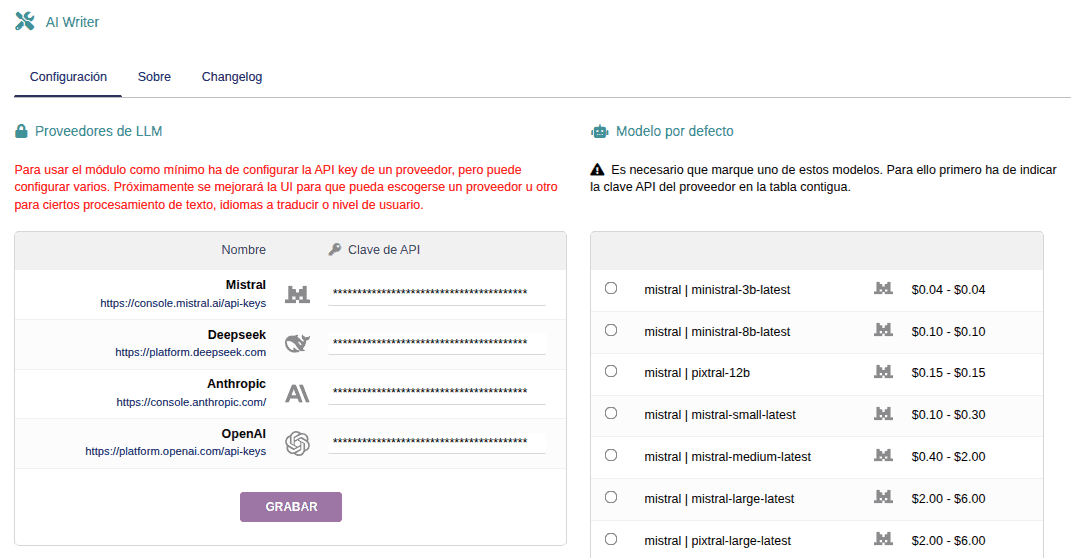Follow the platform.deepseek.com link
This screenshot has height=558, width=1071.
click(x=190, y=352)
